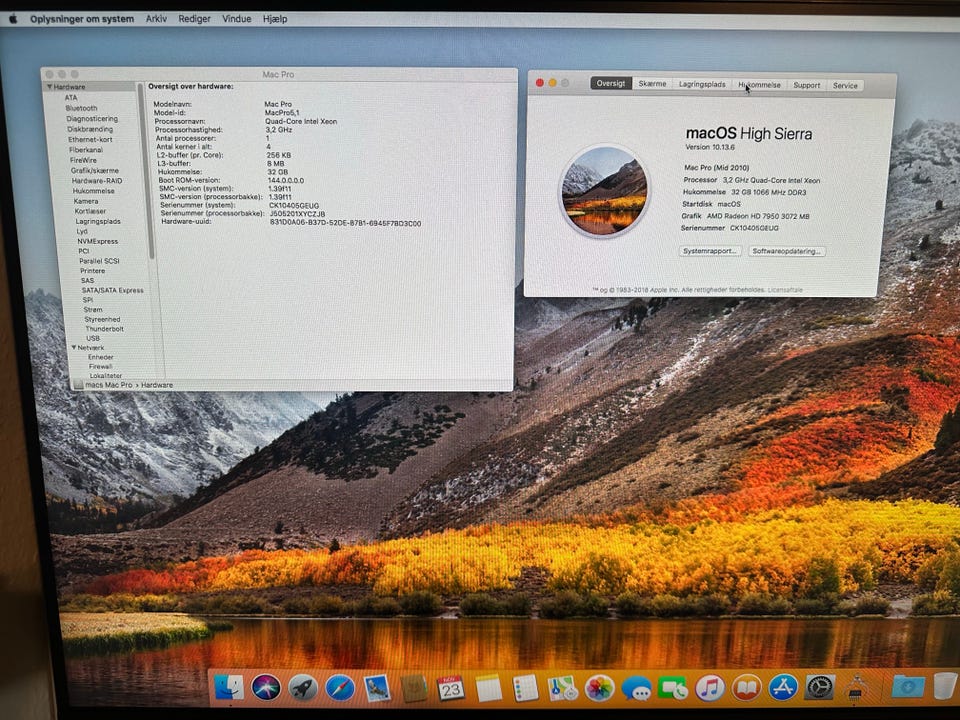The image size is (960, 720).
Task: Click System Information chip icon in Dock
Action: (x=856, y=687)
